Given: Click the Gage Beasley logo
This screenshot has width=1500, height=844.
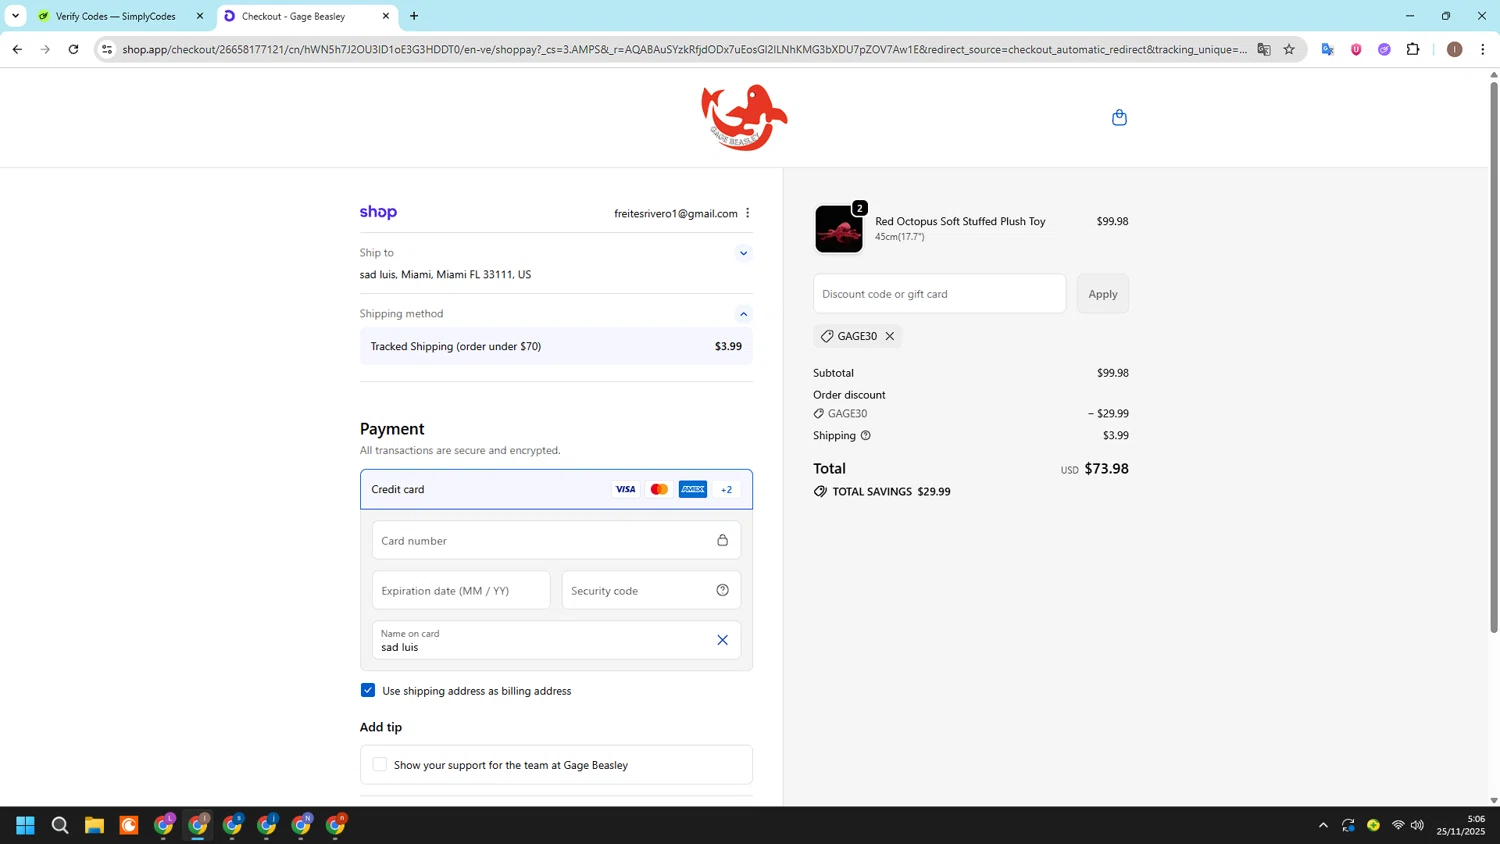Looking at the screenshot, I should (x=744, y=118).
